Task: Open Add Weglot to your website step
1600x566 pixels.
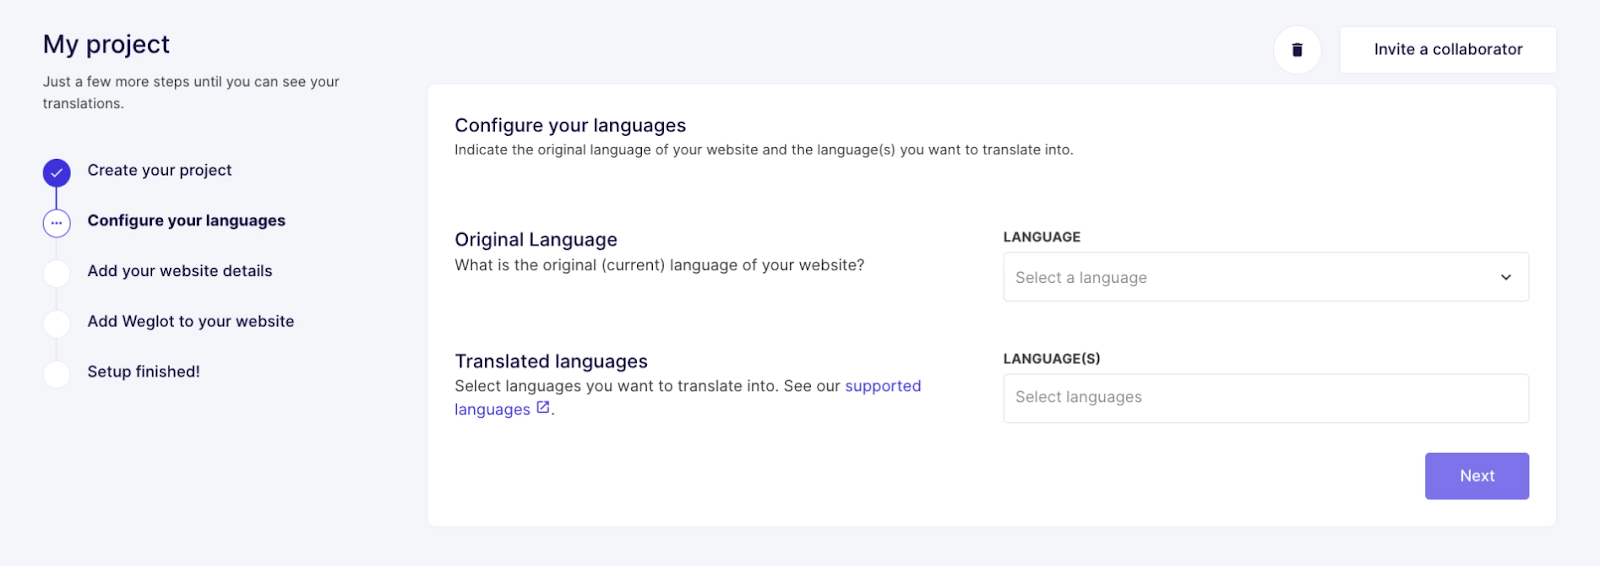Action: (x=191, y=321)
